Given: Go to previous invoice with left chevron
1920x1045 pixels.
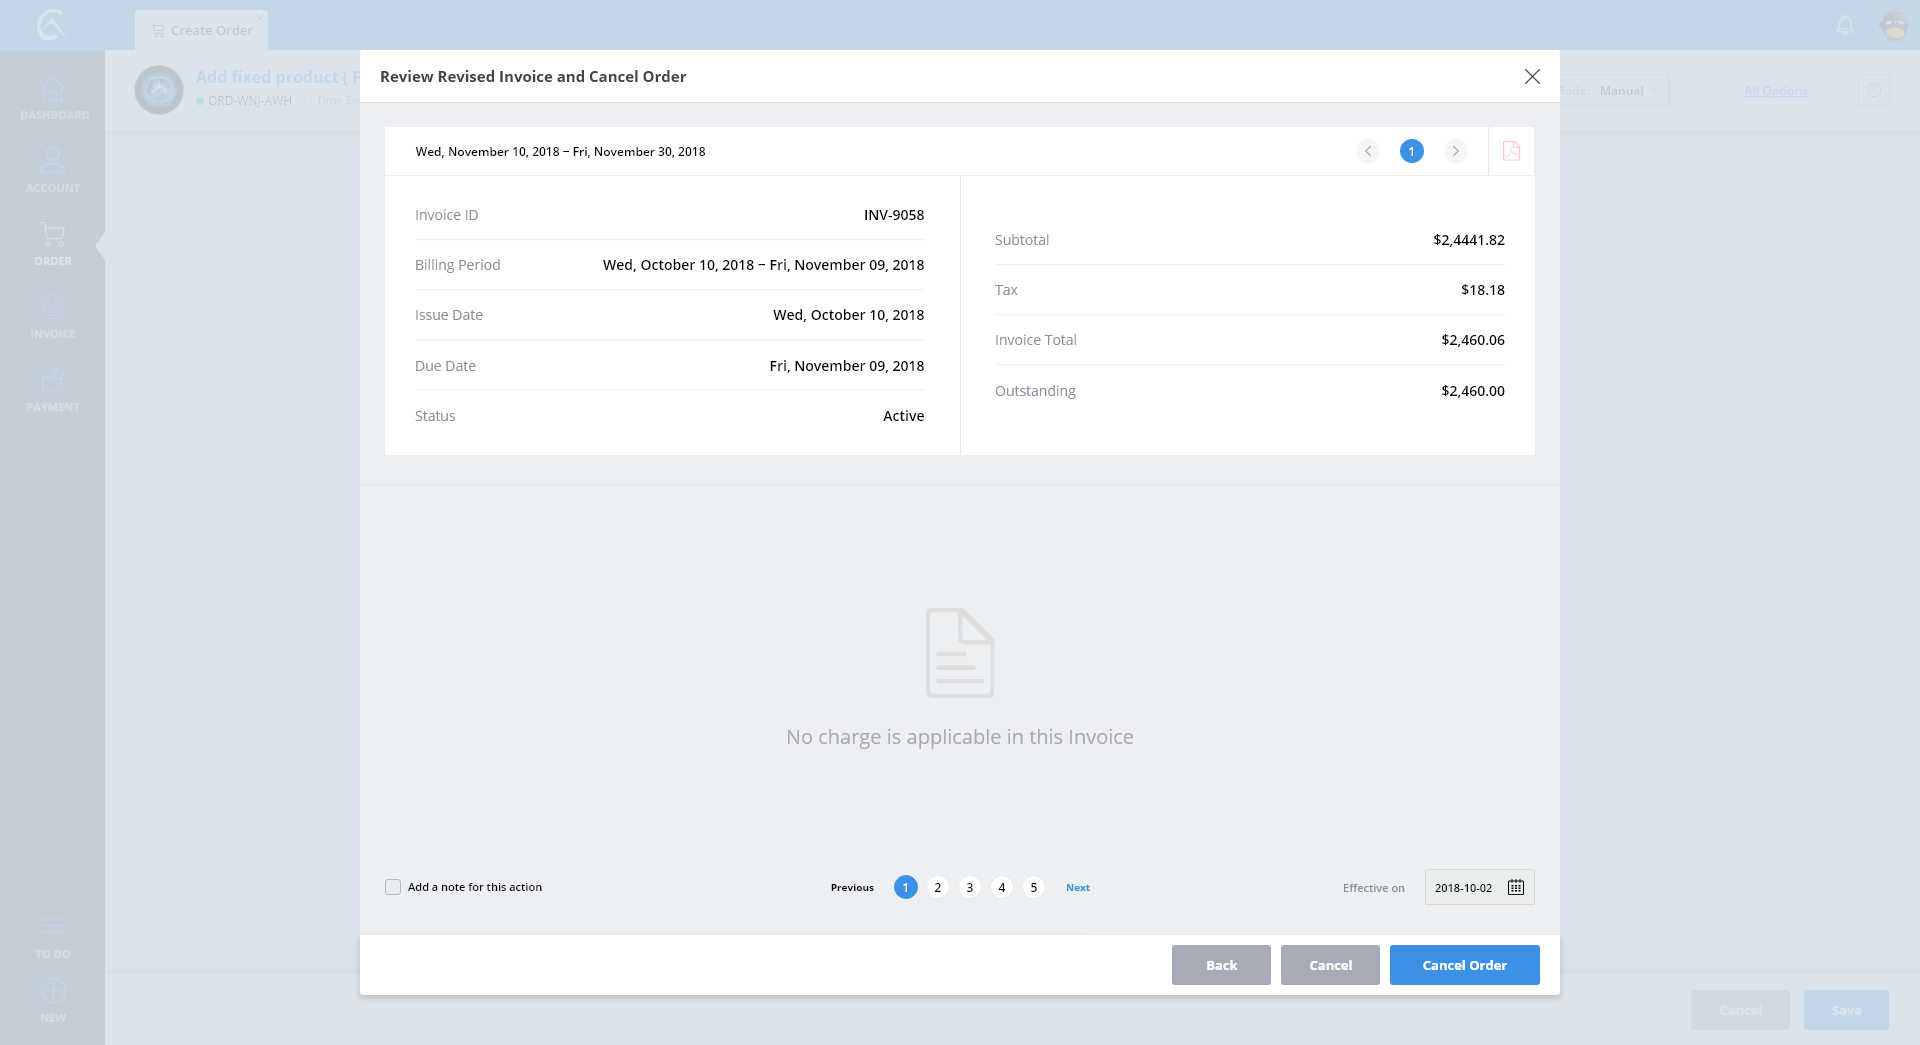Looking at the screenshot, I should [1367, 151].
